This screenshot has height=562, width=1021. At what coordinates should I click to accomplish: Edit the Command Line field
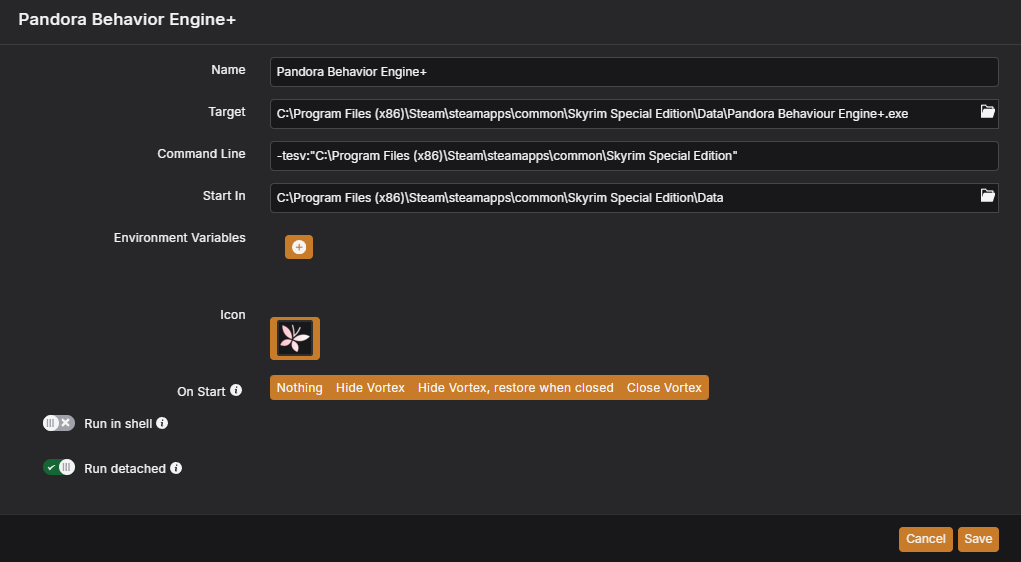click(x=634, y=156)
